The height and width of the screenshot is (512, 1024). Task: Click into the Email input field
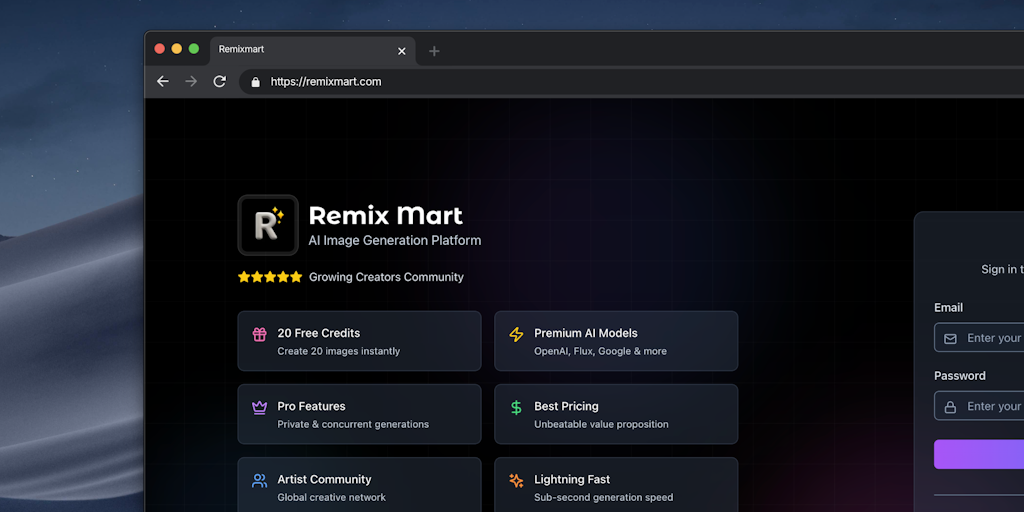(979, 338)
